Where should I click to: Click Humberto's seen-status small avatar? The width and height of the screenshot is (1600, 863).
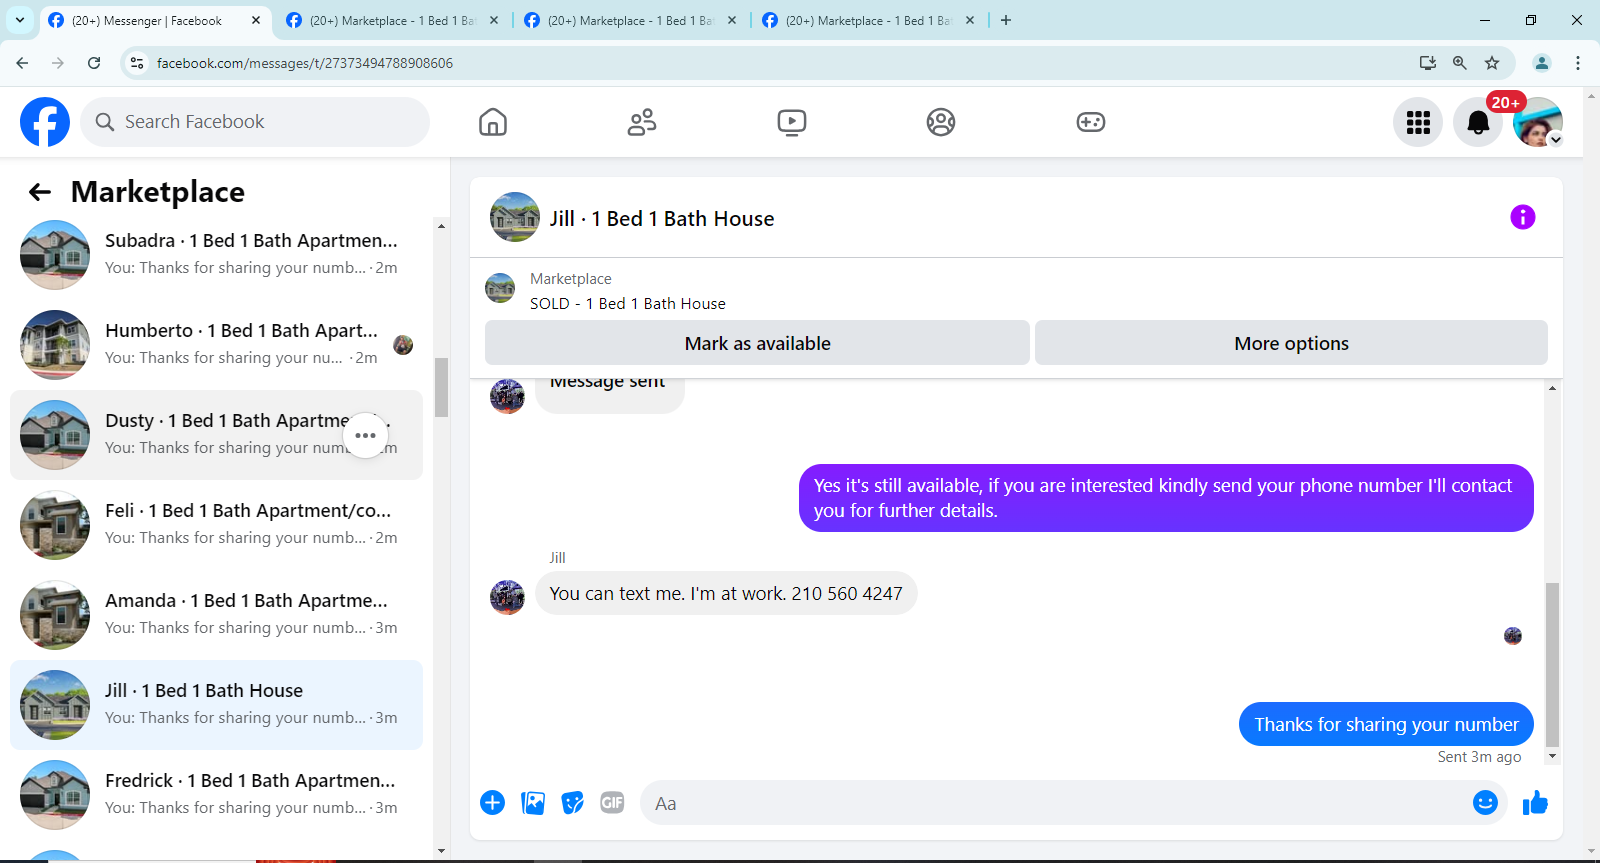[403, 345]
